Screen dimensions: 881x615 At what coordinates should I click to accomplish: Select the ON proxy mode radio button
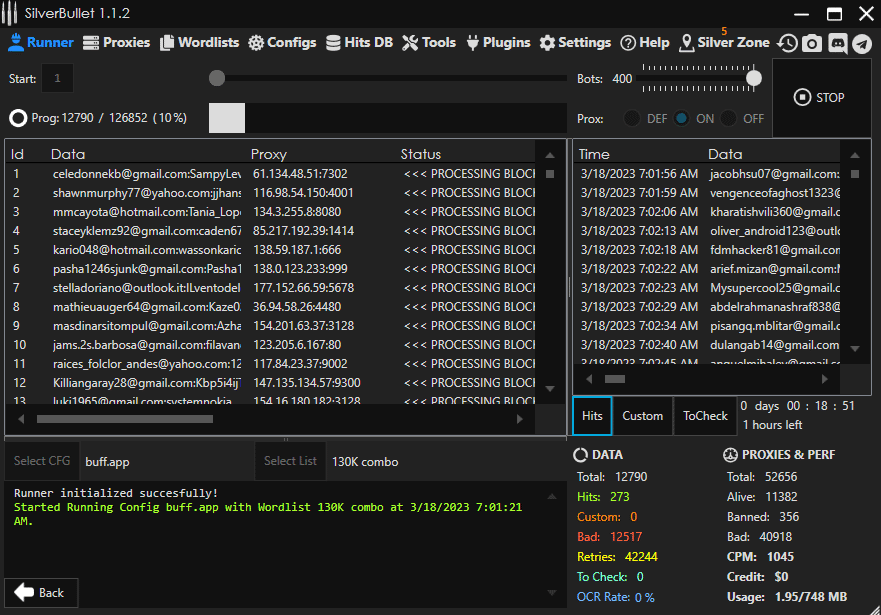682,118
